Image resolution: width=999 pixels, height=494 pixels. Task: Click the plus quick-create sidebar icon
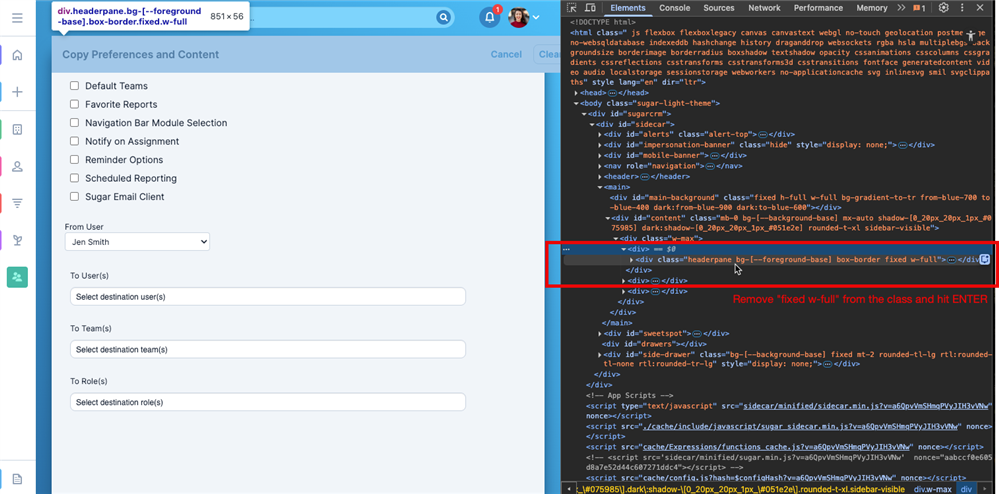coord(17,92)
